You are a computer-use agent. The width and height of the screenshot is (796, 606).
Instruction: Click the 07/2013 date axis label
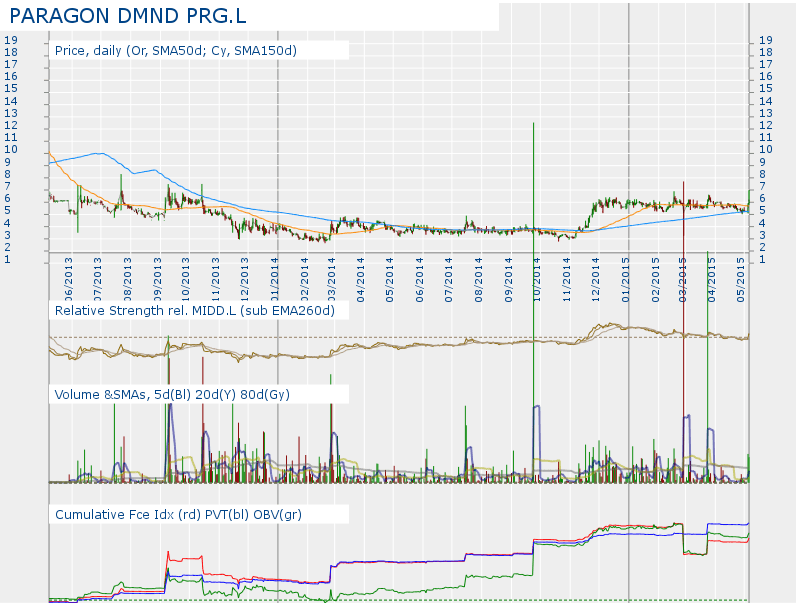(x=97, y=280)
